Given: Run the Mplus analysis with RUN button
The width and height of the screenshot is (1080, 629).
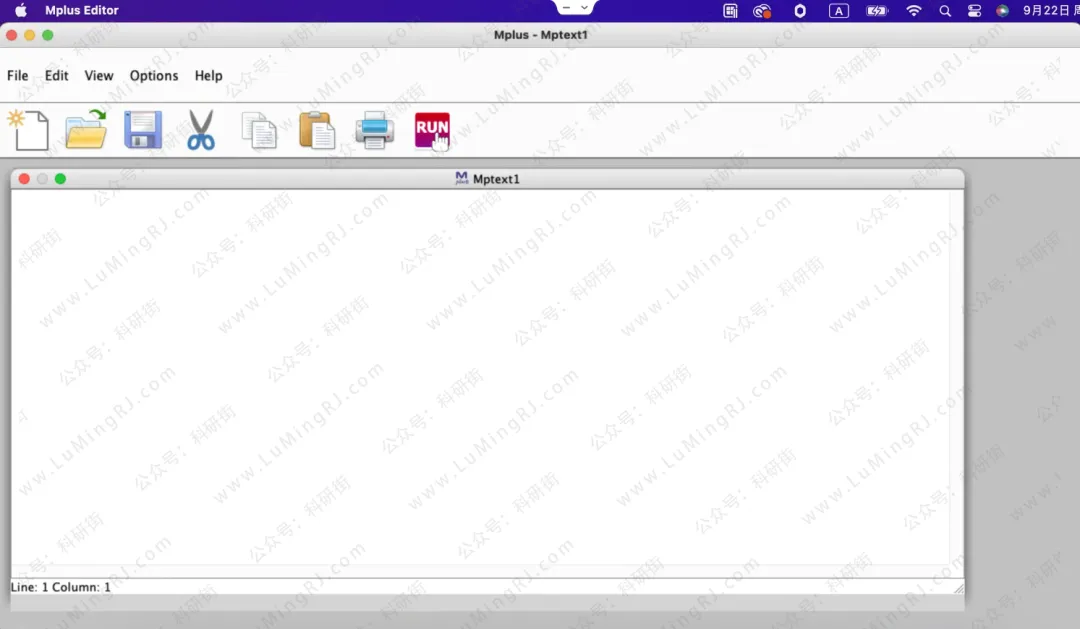Looking at the screenshot, I should (x=432, y=130).
